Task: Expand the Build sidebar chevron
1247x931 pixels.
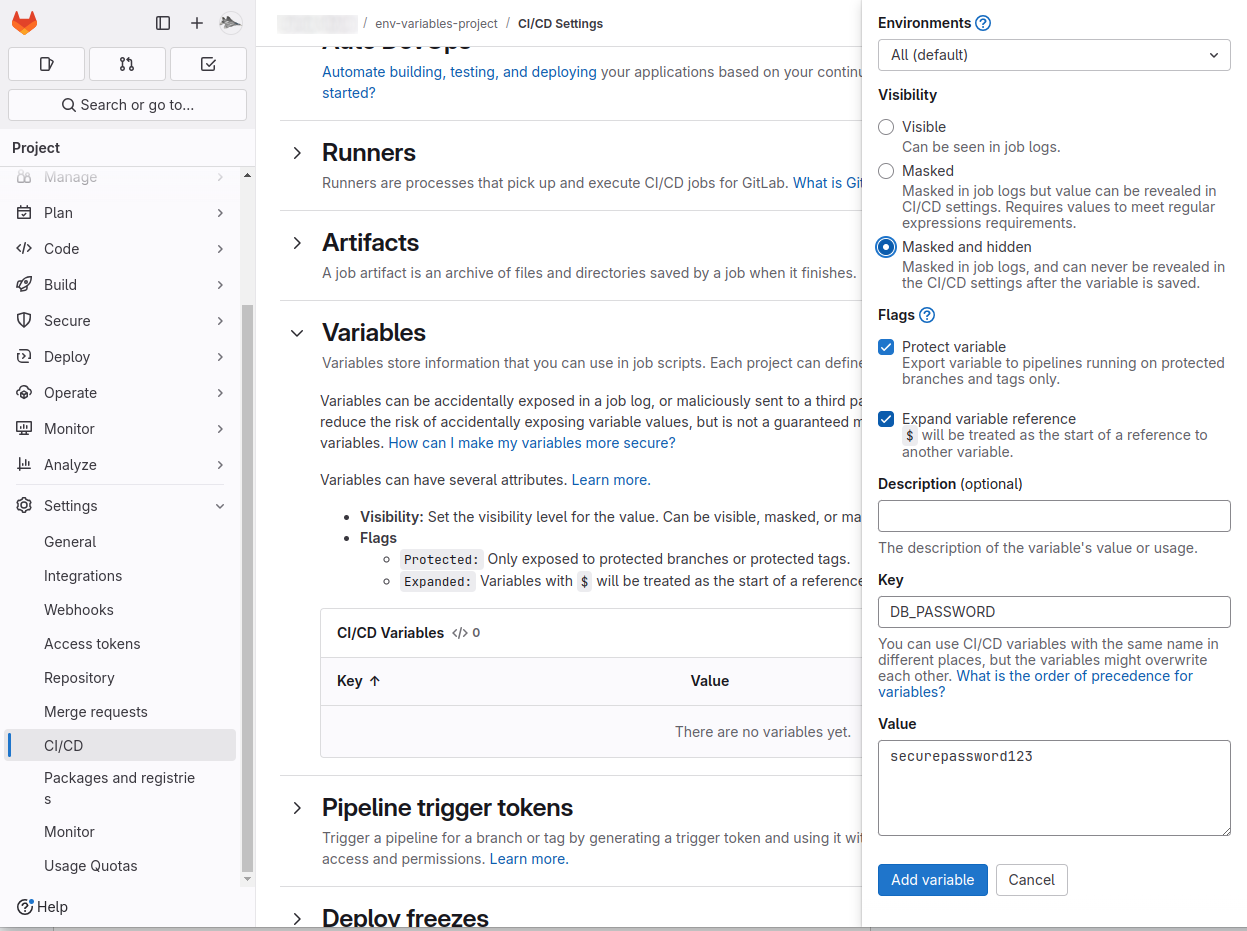Action: (220, 285)
